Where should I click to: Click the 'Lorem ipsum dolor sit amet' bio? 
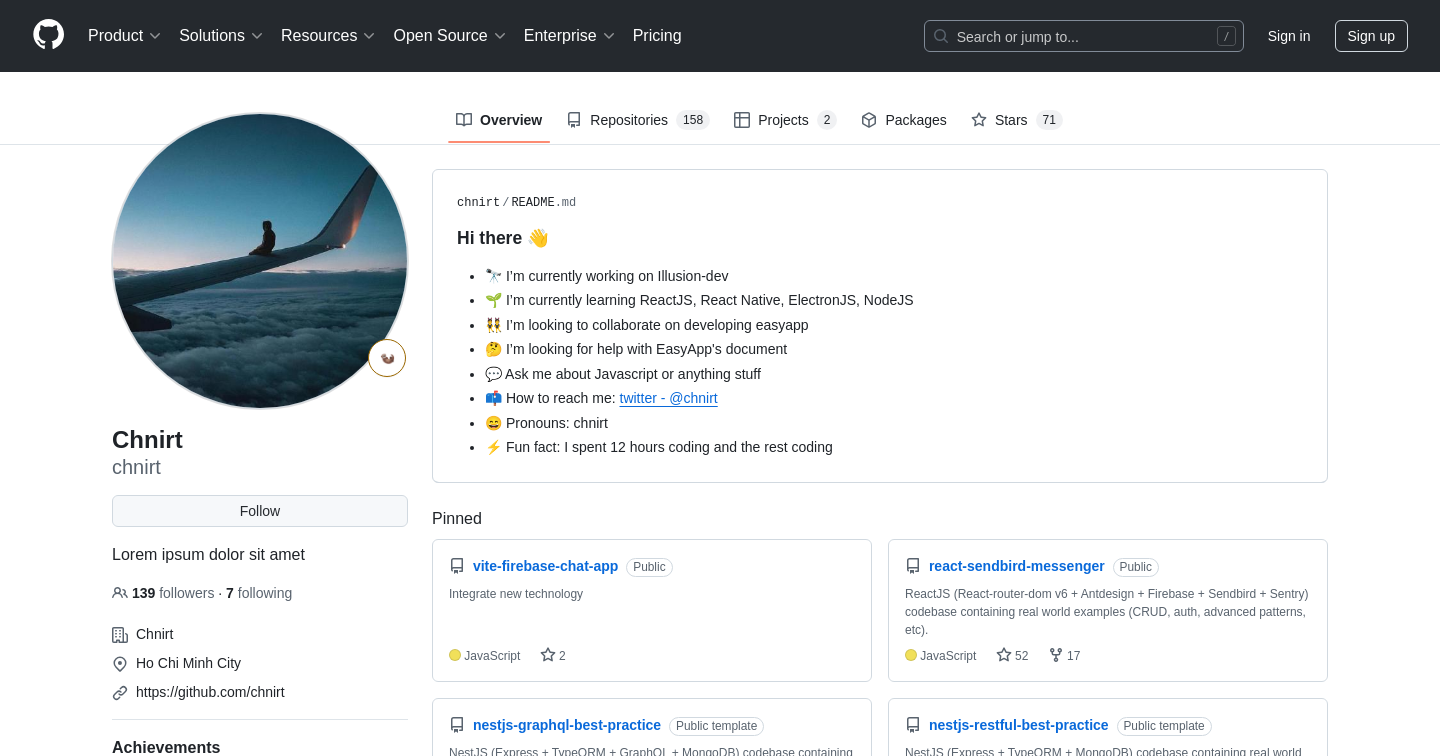click(208, 554)
